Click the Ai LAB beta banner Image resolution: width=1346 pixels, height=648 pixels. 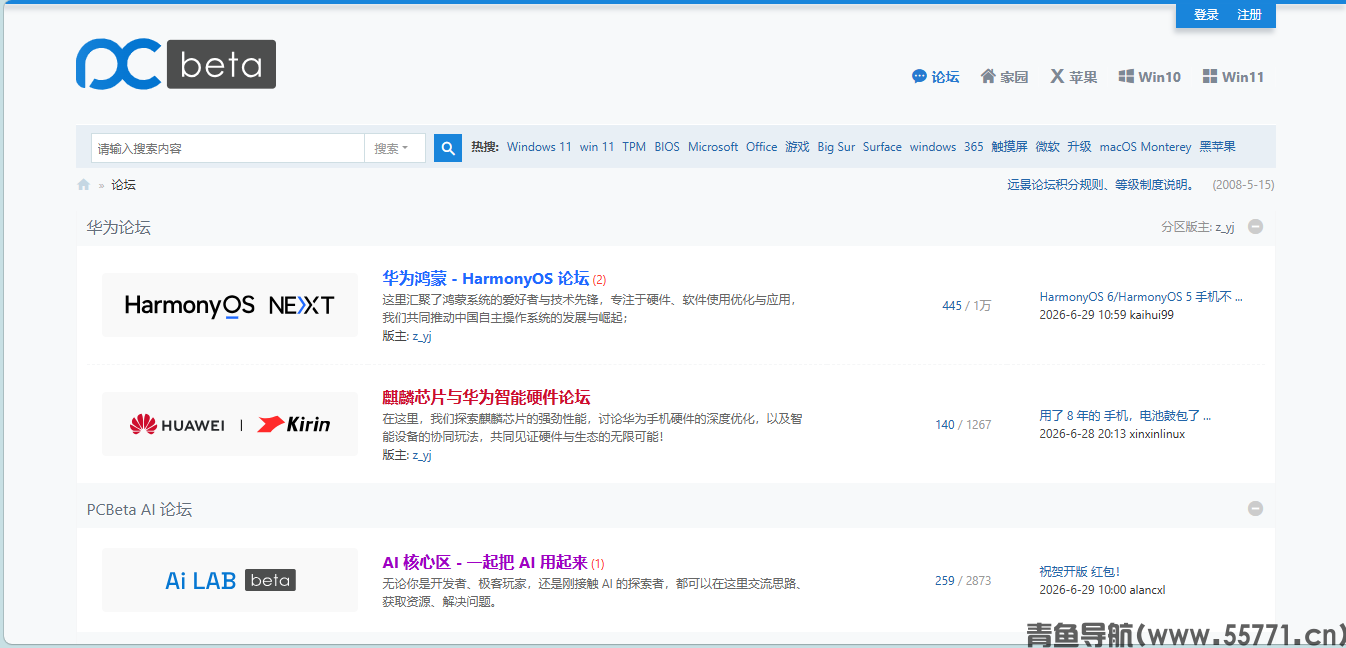pos(230,580)
